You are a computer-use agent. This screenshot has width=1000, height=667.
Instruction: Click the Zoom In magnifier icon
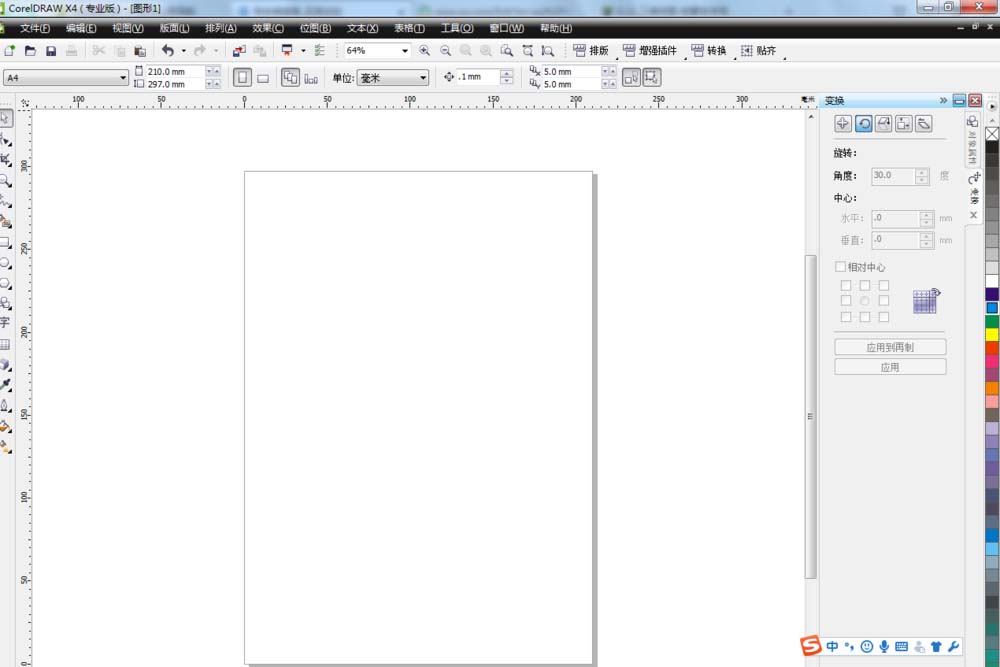[424, 50]
